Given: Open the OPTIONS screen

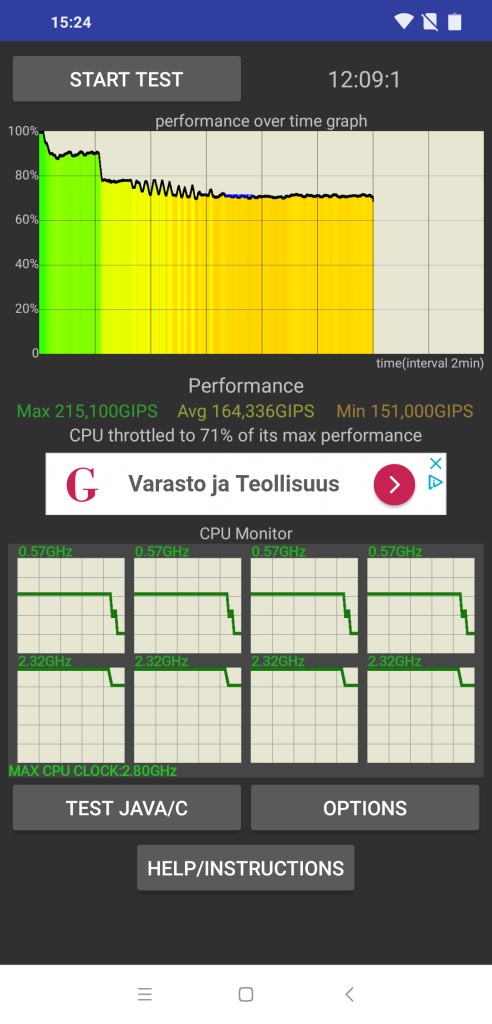Looking at the screenshot, I should (365, 808).
